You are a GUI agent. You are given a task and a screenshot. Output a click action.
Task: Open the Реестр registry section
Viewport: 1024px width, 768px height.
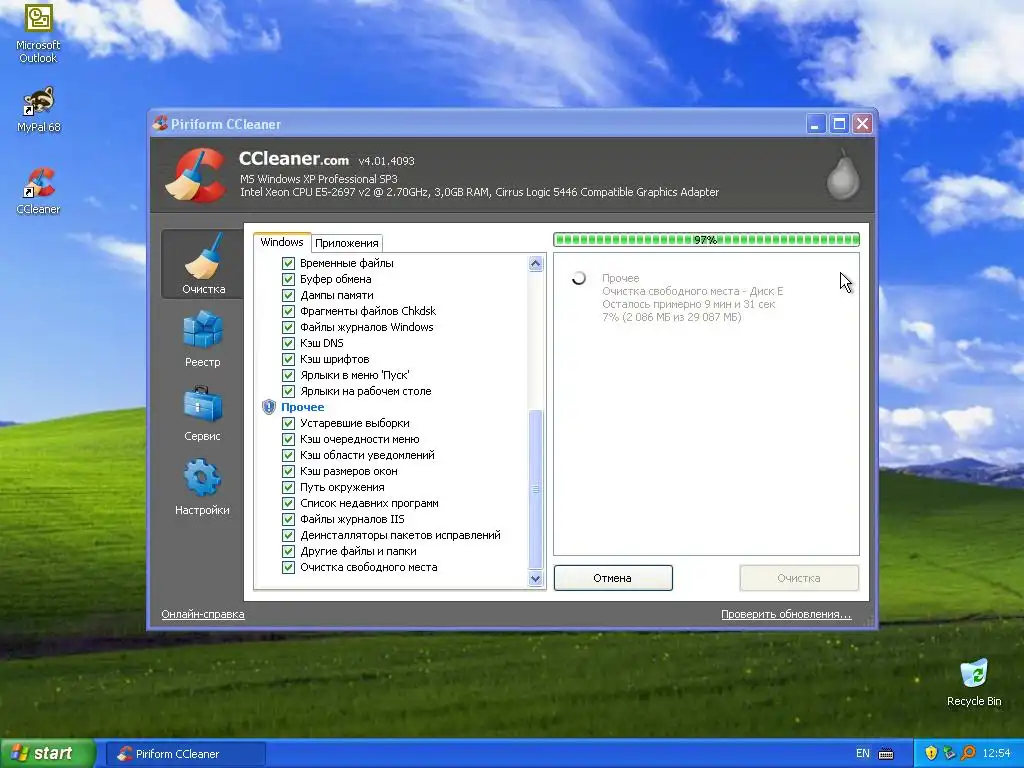pyautogui.click(x=202, y=338)
